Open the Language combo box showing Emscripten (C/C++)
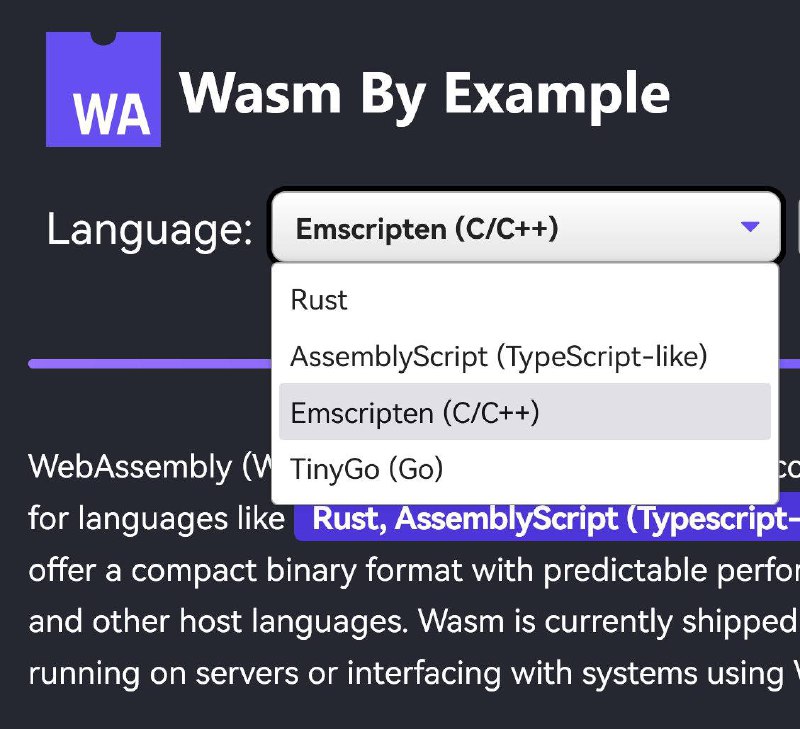This screenshot has height=729, width=800. (x=450, y=228)
